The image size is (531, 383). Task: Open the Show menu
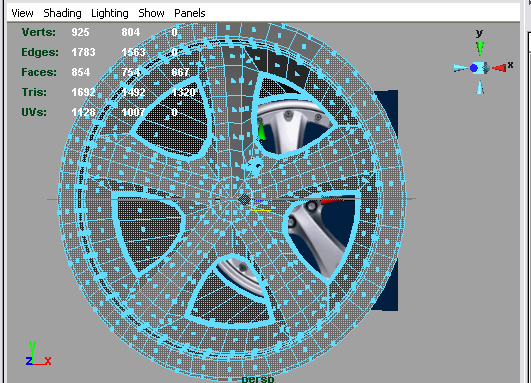tap(151, 13)
